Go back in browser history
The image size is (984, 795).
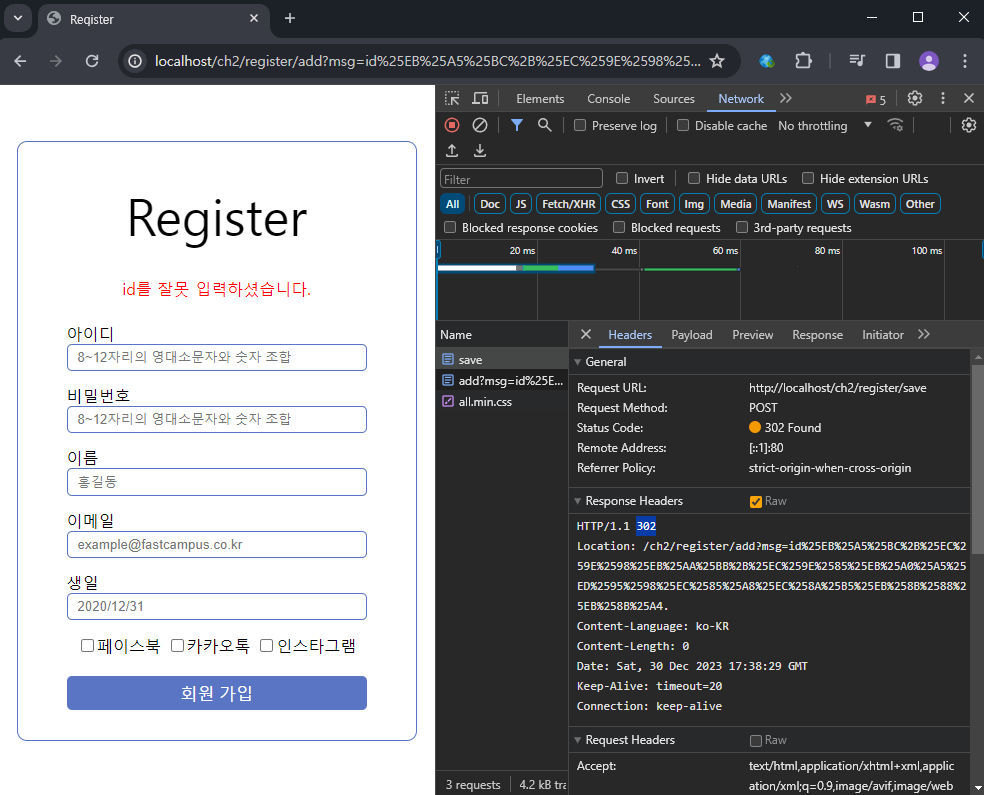pos(20,61)
